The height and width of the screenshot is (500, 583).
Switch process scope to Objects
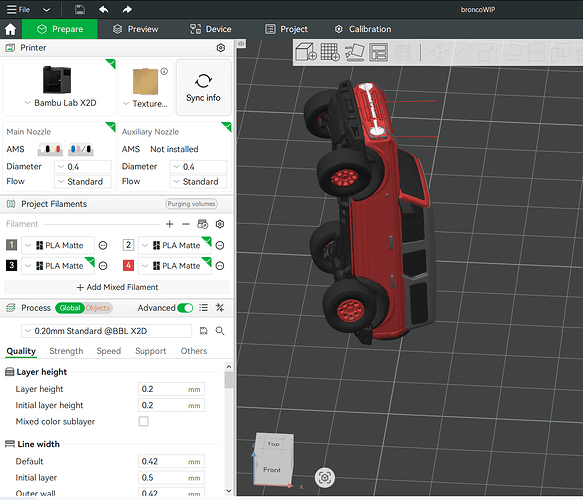click(98, 308)
